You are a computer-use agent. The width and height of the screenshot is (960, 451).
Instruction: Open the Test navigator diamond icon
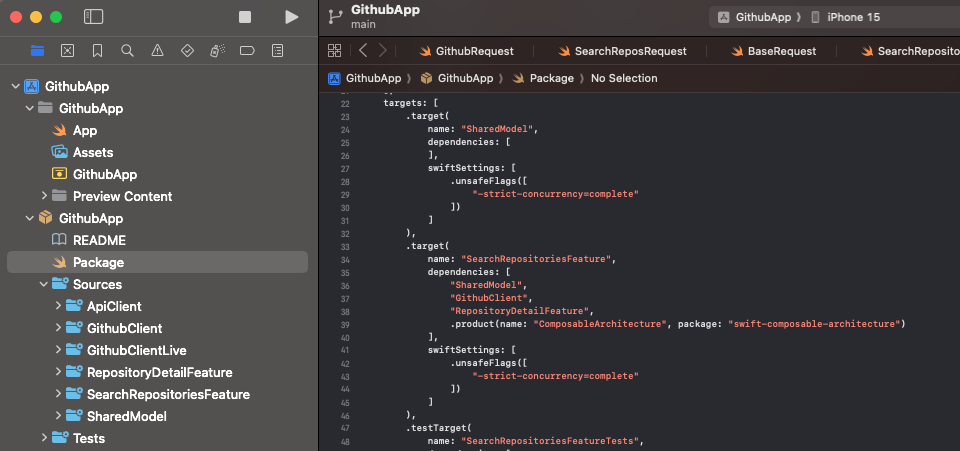pos(187,51)
